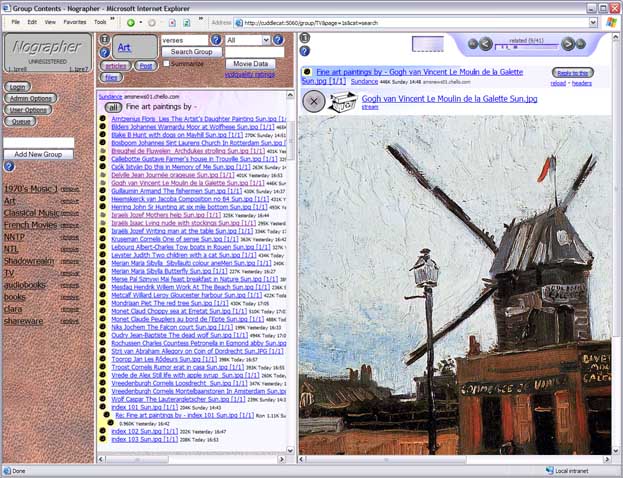The height and width of the screenshot is (478, 623).
Task: Click the greyed Forward browser button
Action: tap(152, 23)
